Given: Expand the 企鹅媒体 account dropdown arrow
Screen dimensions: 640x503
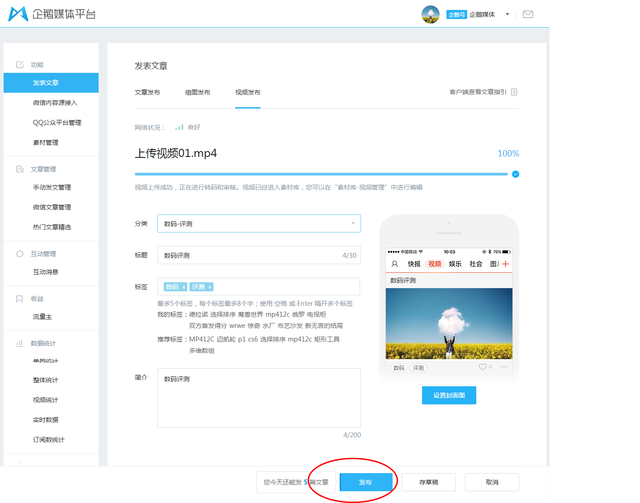Looking at the screenshot, I should [508, 15].
